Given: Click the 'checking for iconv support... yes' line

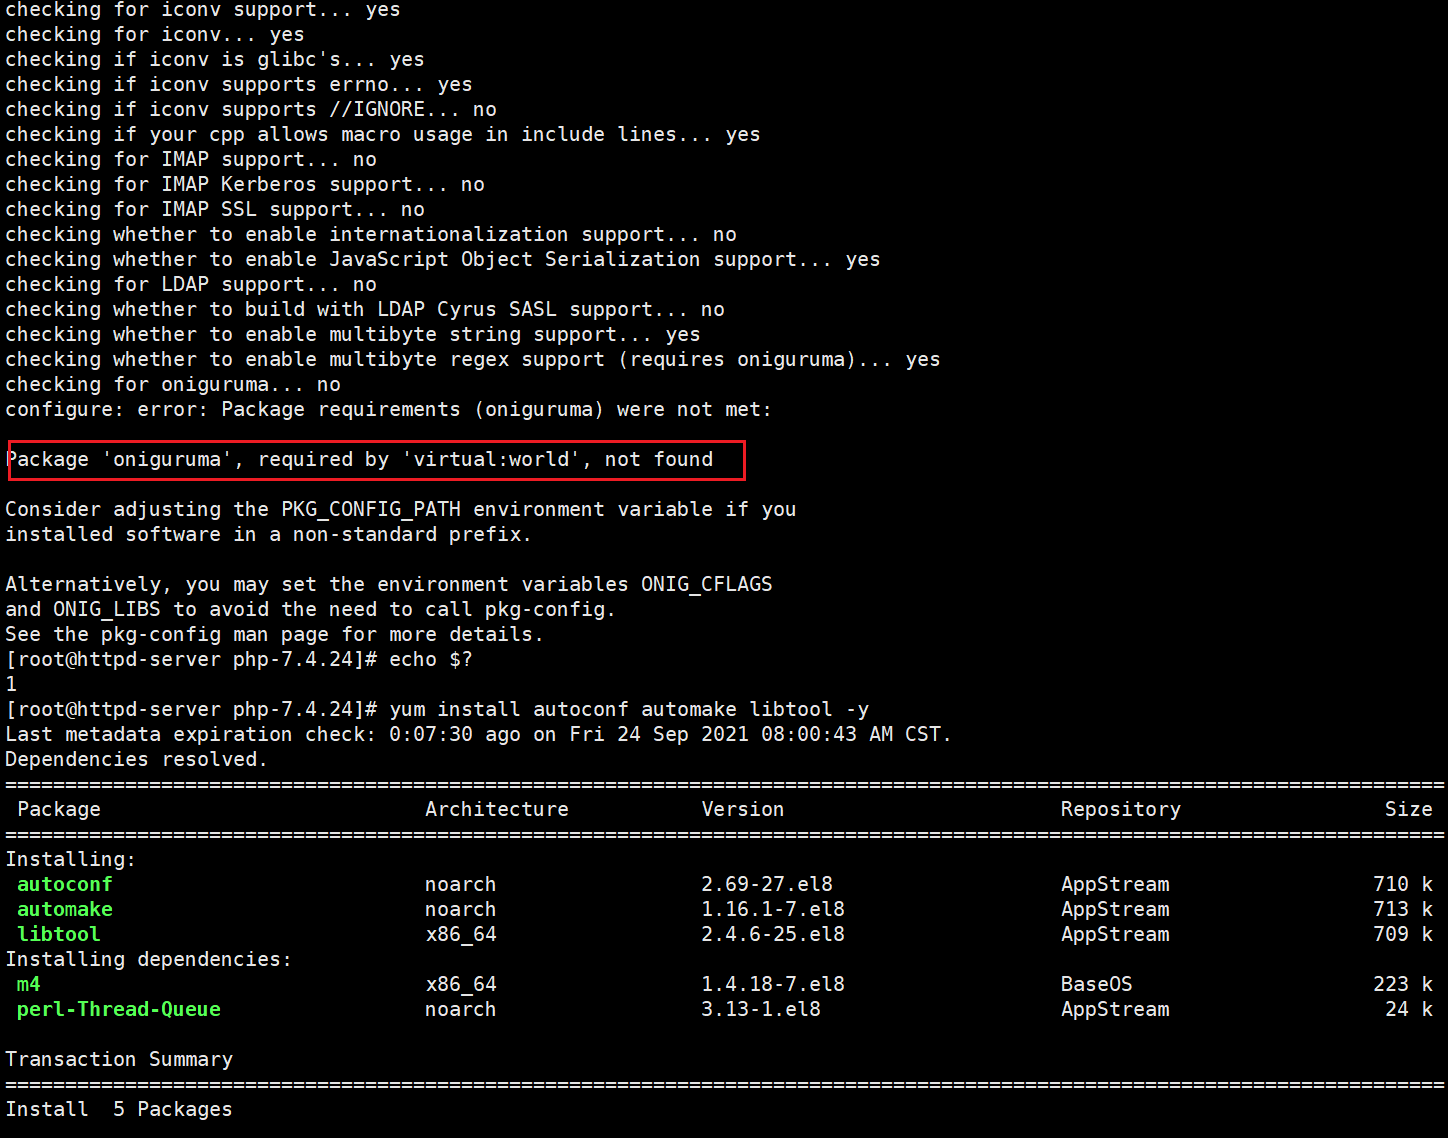Looking at the screenshot, I should [x=203, y=10].
